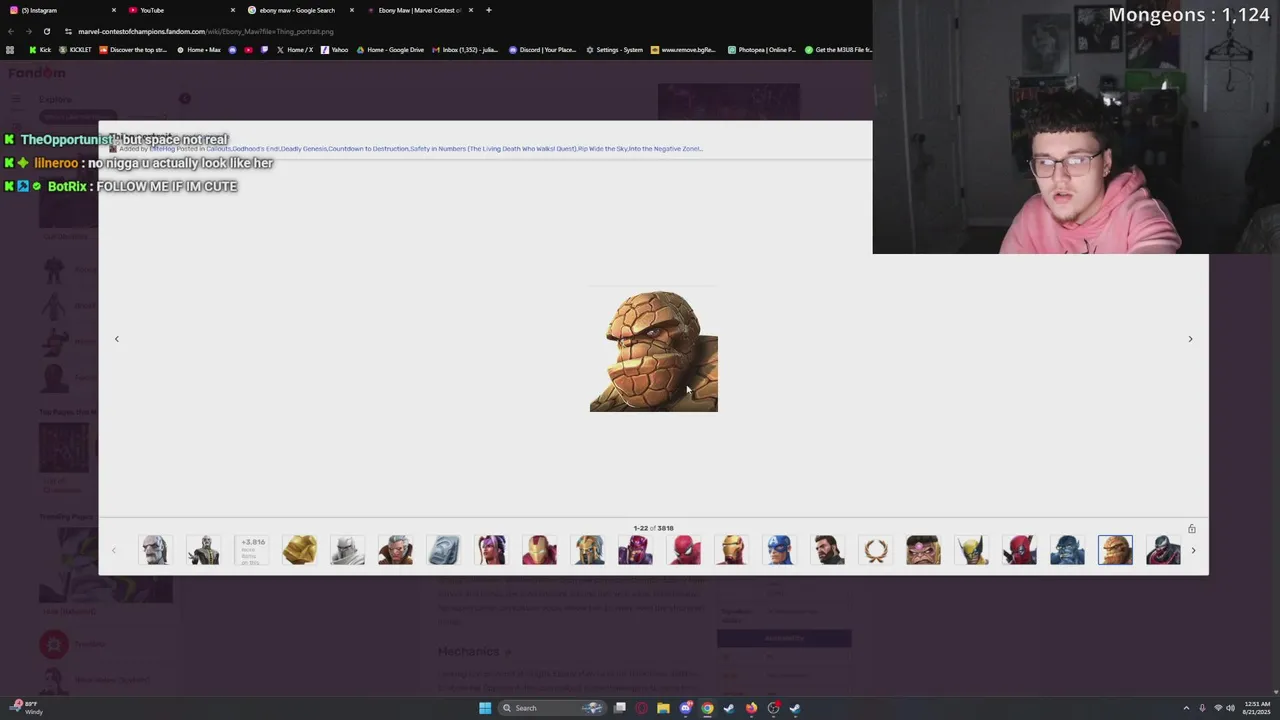This screenshot has height=720, width=1280.
Task: Show hidden system tray icons
Action: pos(1186,708)
